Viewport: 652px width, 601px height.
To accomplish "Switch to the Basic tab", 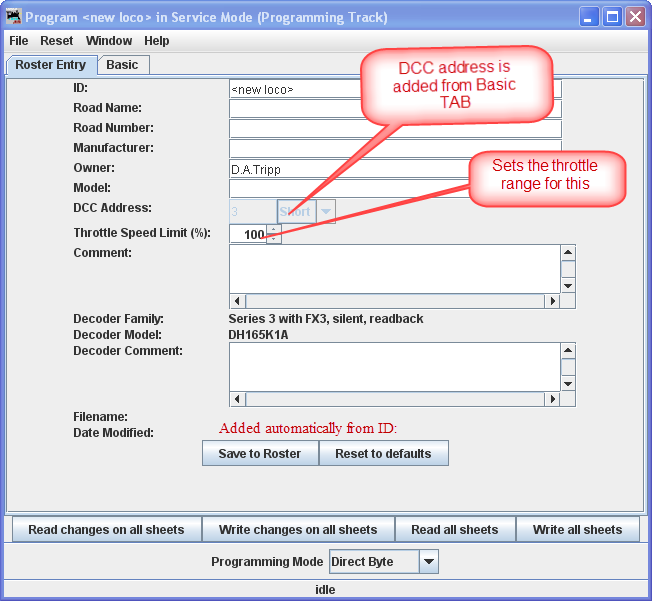I will coord(123,65).
